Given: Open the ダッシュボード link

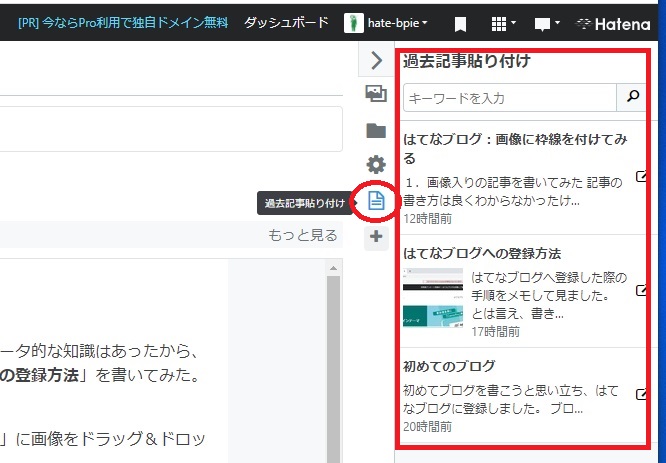Looking at the screenshot, I should (x=286, y=23).
